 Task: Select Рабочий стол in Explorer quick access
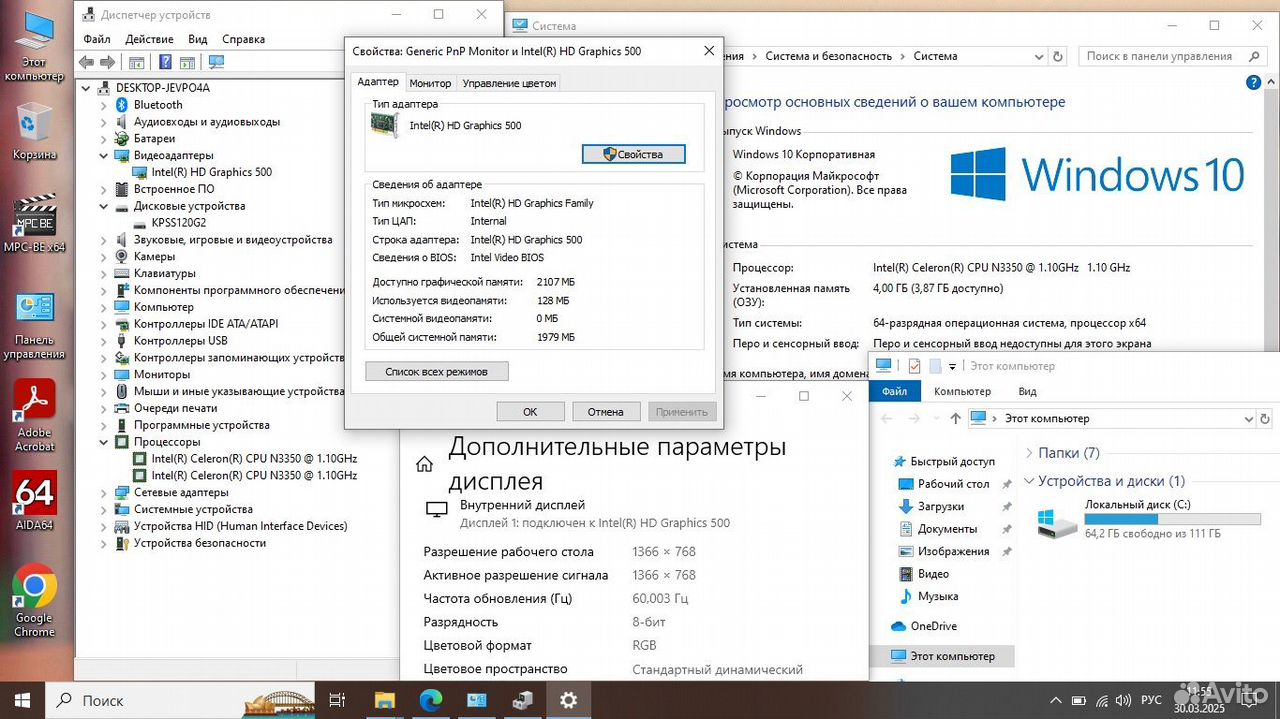click(x=953, y=484)
